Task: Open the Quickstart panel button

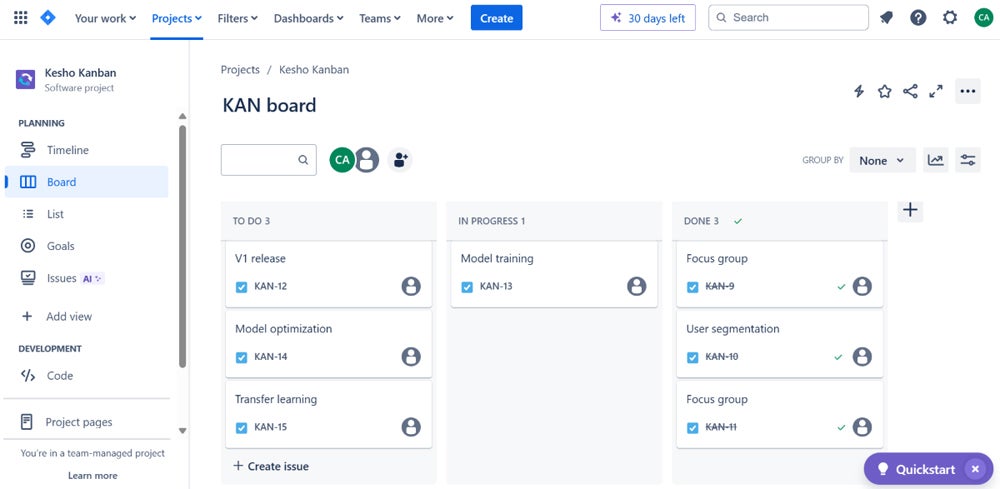Action: (918, 469)
